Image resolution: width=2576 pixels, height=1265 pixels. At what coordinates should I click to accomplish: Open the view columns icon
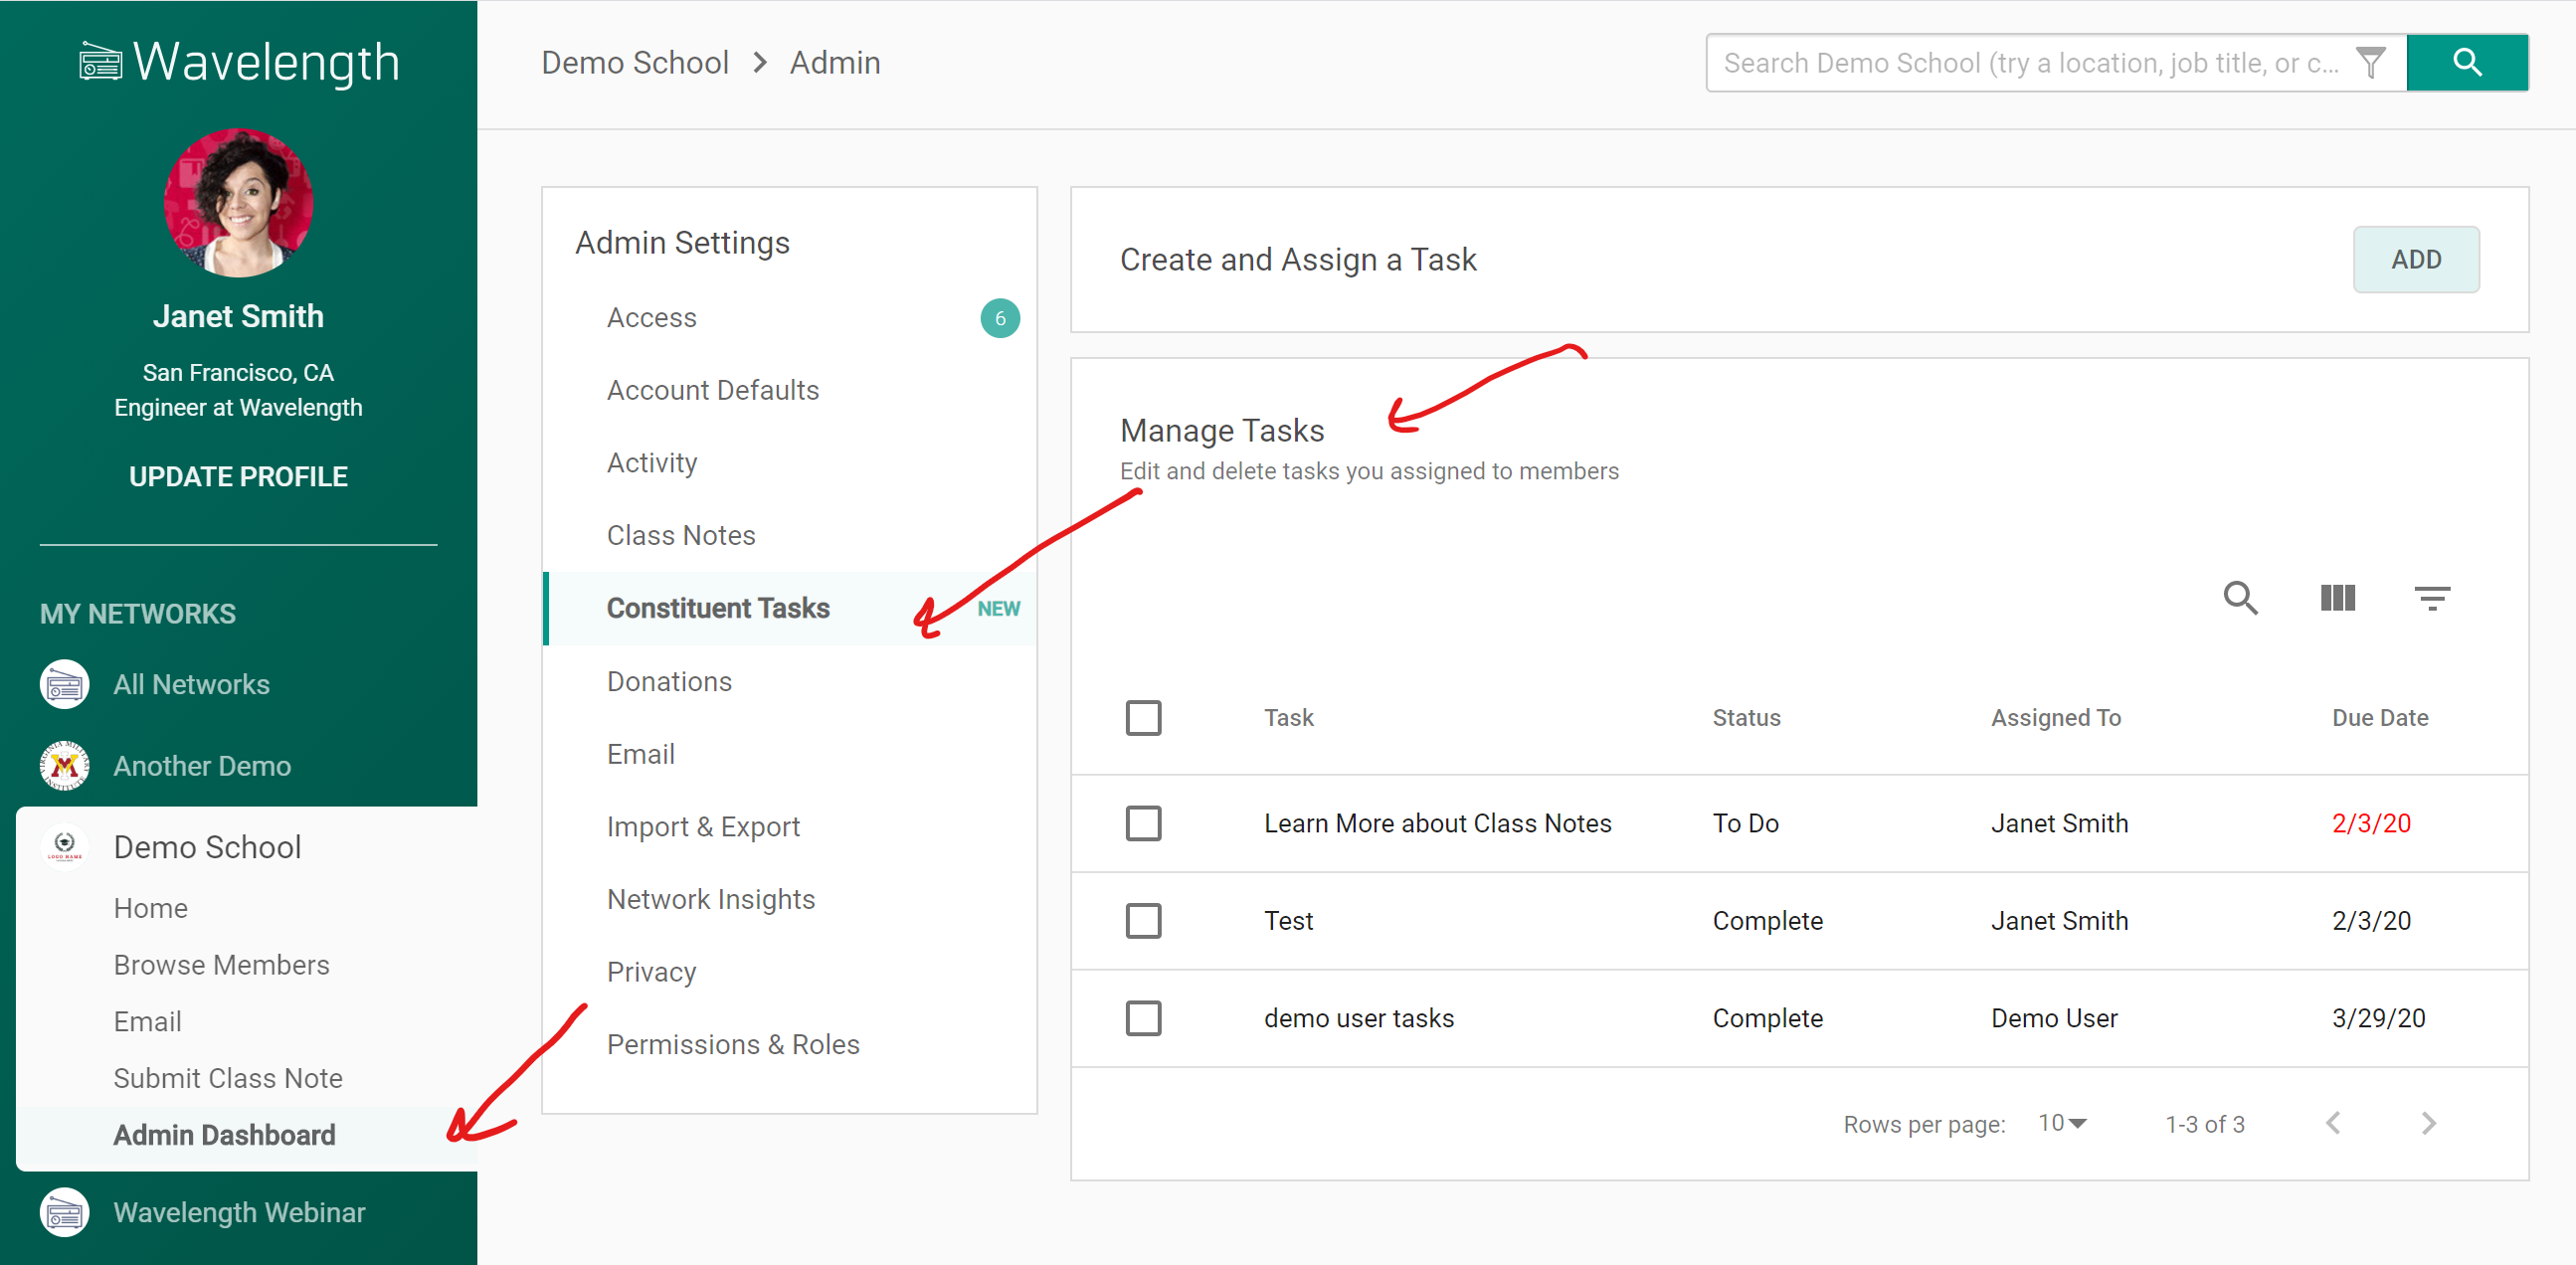point(2336,598)
